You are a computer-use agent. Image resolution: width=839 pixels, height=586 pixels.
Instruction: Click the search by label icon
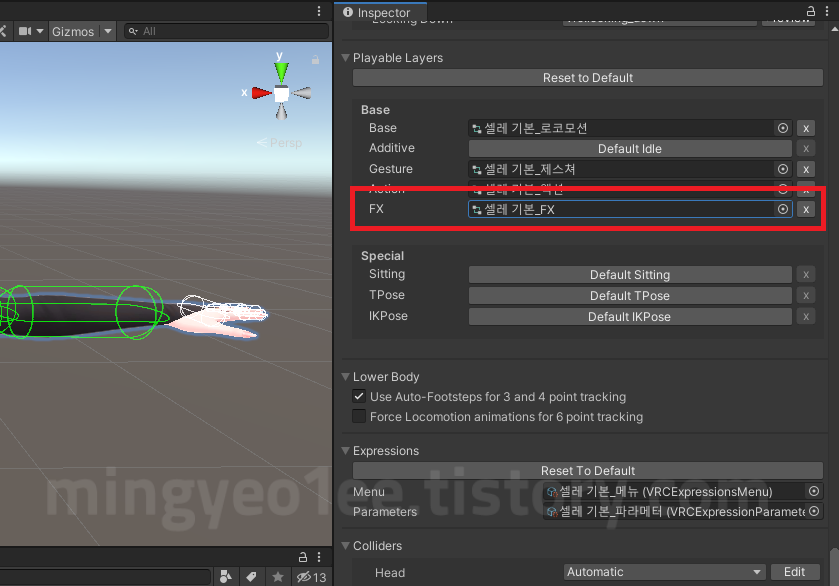coord(251,576)
